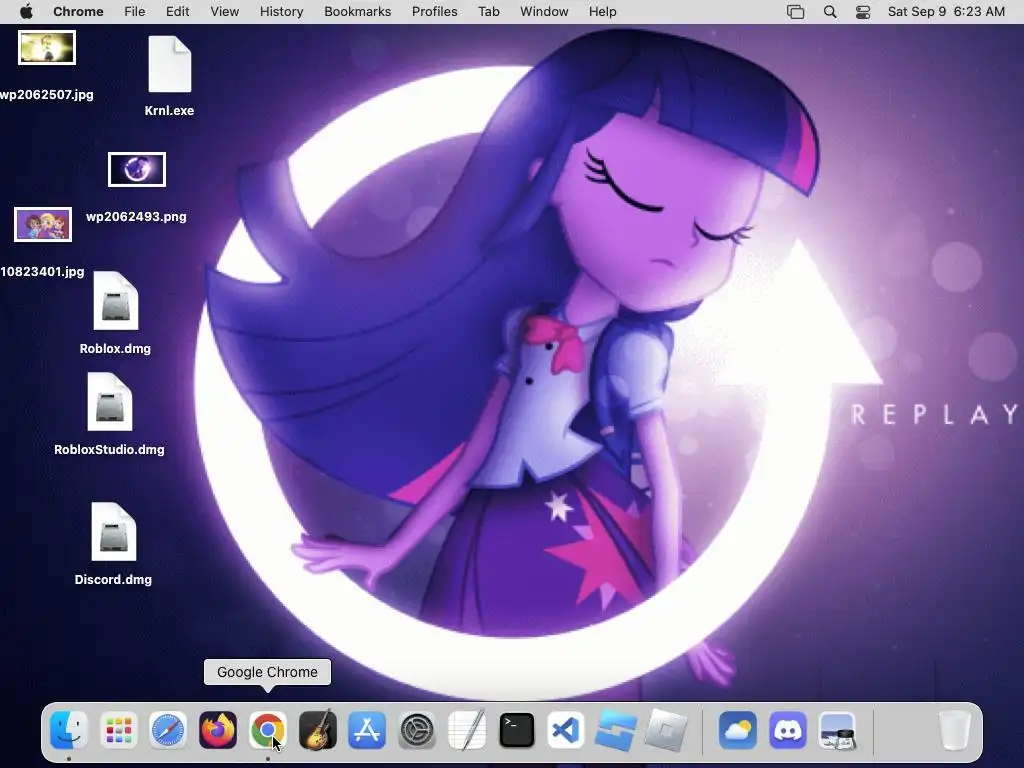The width and height of the screenshot is (1024, 768).
Task: Open Roblox Studio blue dock icon
Action: 616,729
